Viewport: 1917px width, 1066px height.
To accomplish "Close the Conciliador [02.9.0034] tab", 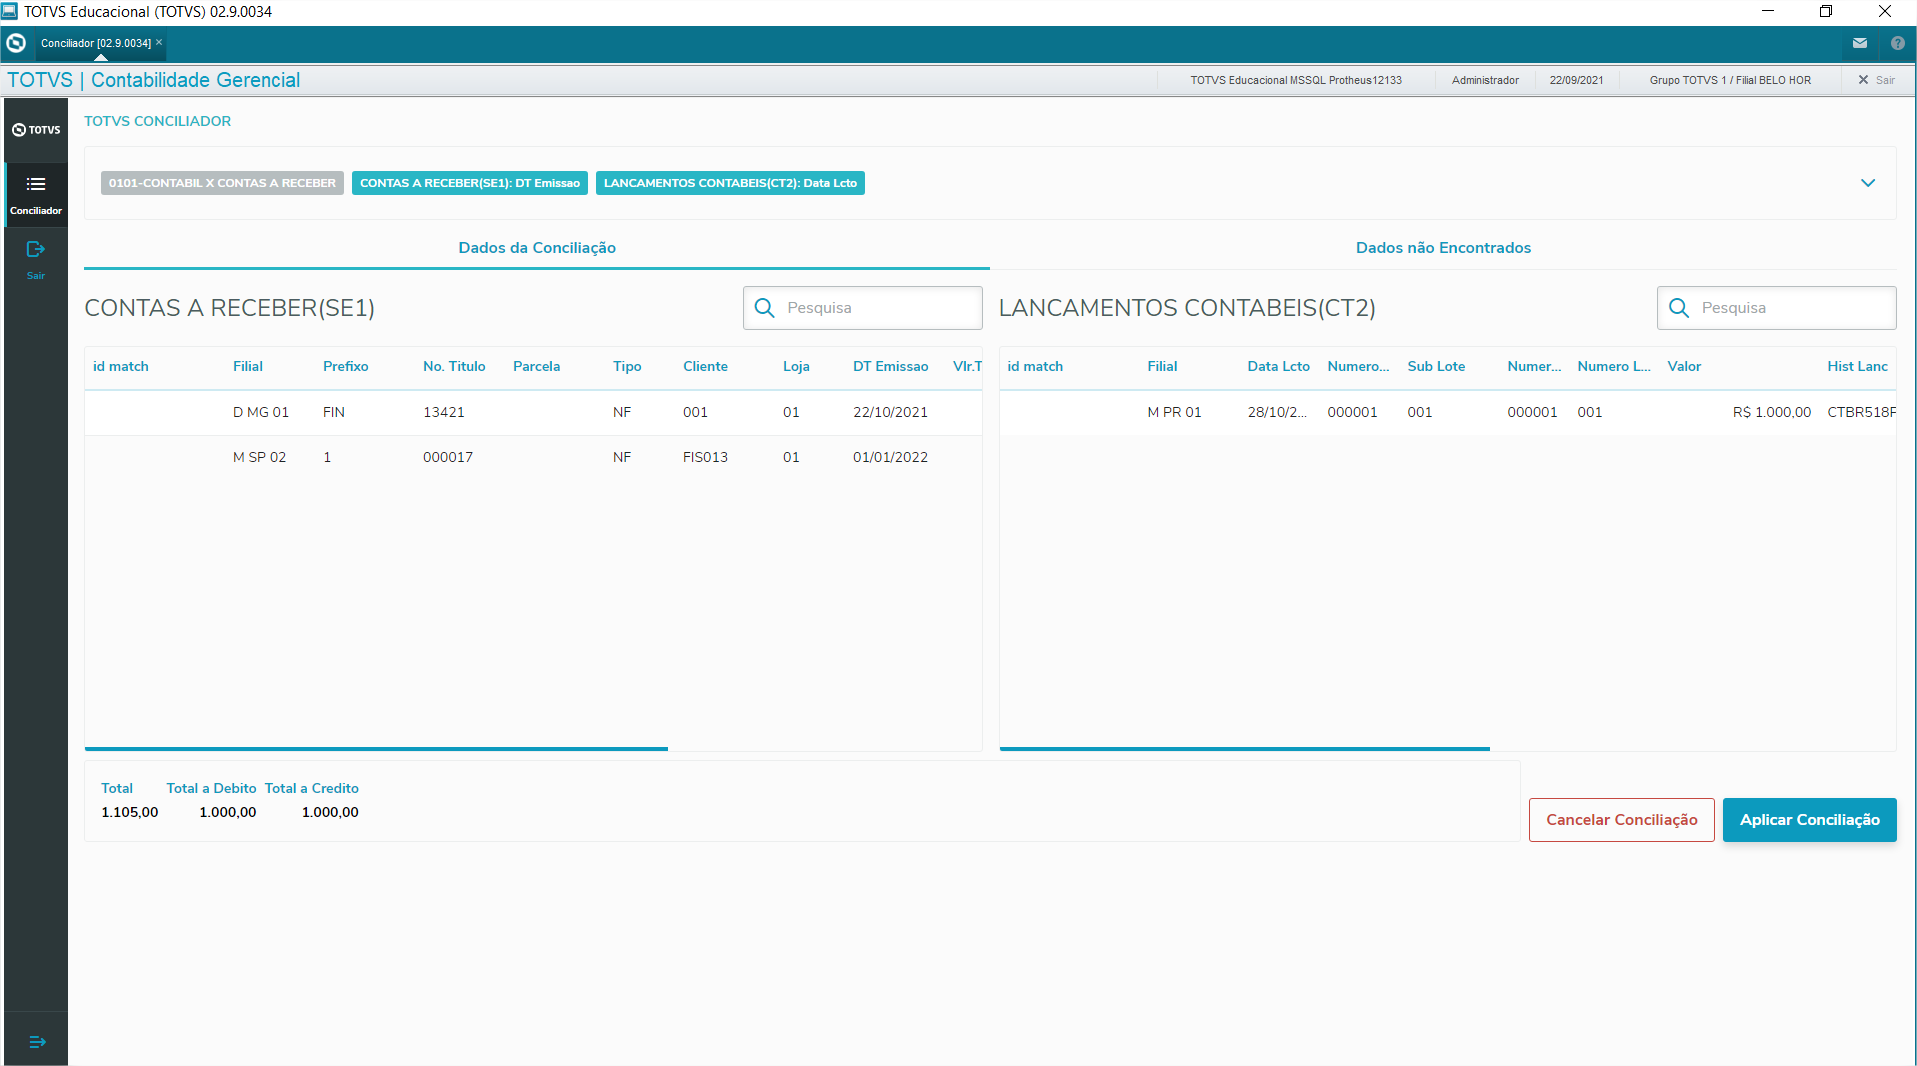I will click(159, 42).
